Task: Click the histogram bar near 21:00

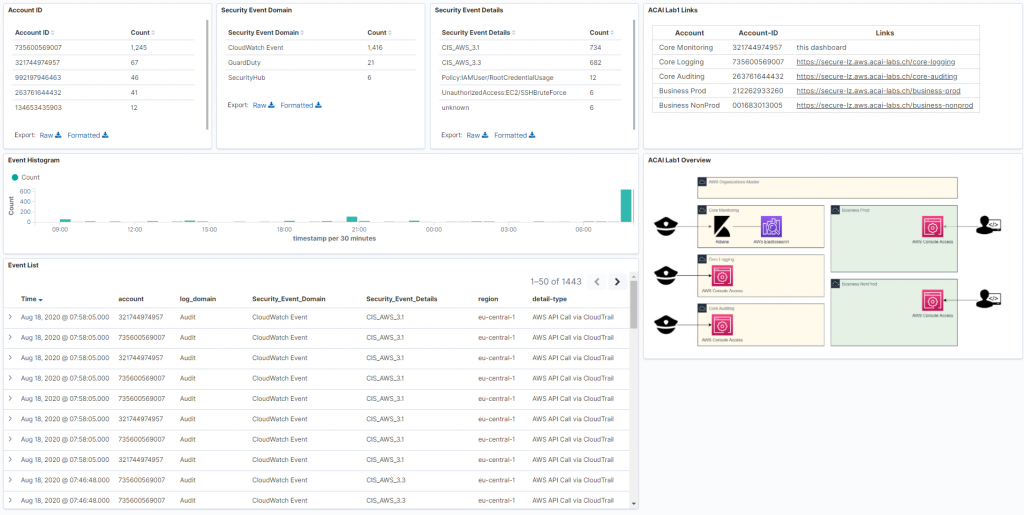Action: coord(352,219)
